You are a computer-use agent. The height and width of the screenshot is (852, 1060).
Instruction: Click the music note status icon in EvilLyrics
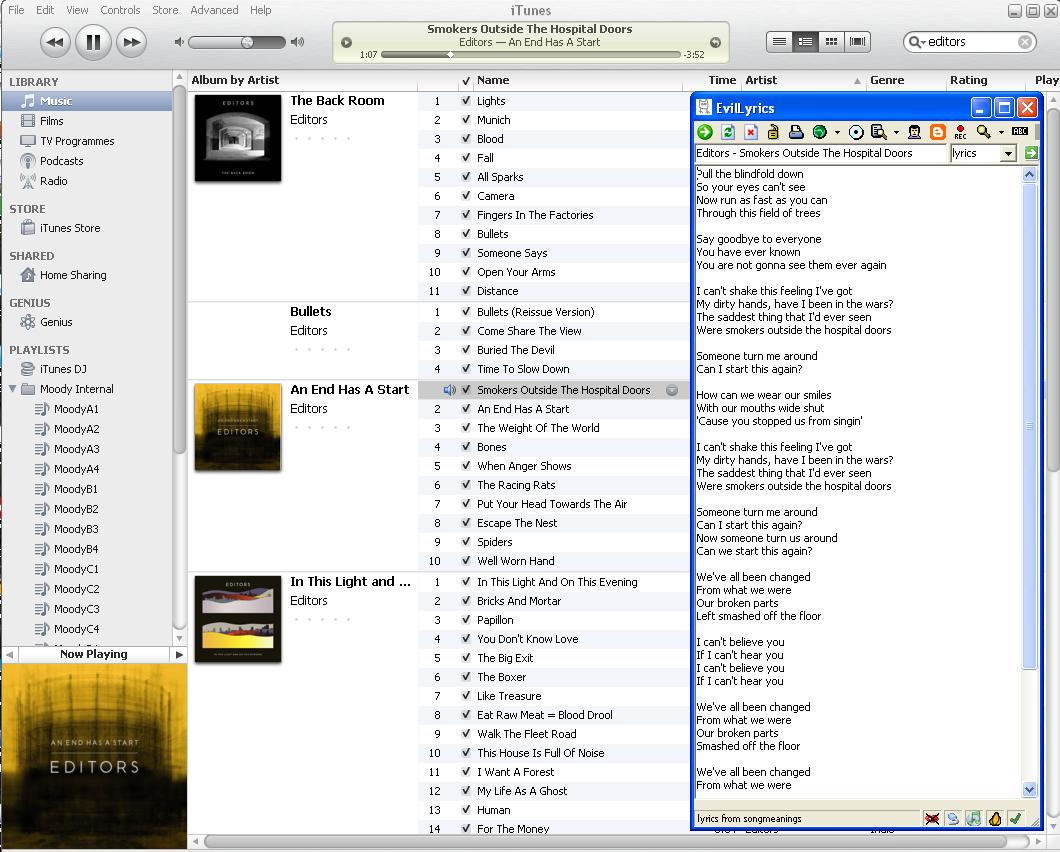coord(973,819)
